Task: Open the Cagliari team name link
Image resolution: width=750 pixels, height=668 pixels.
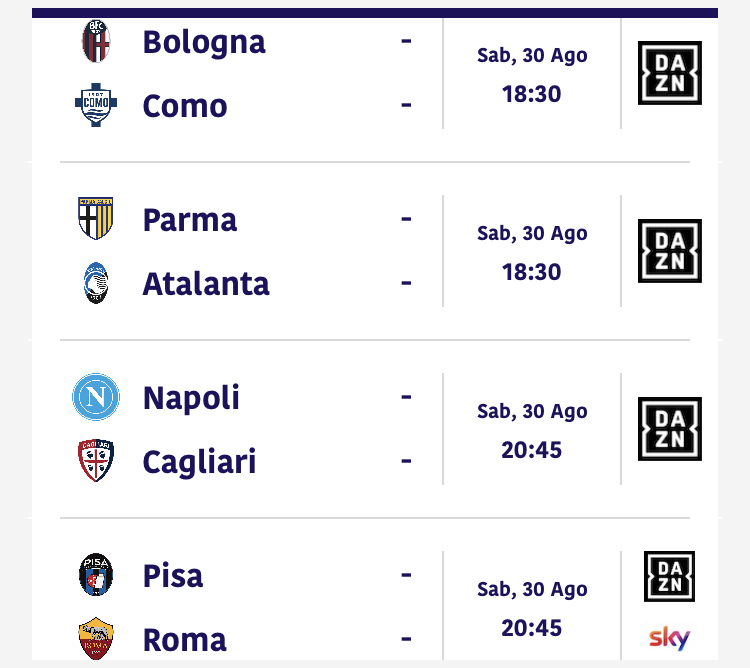Action: tap(199, 462)
